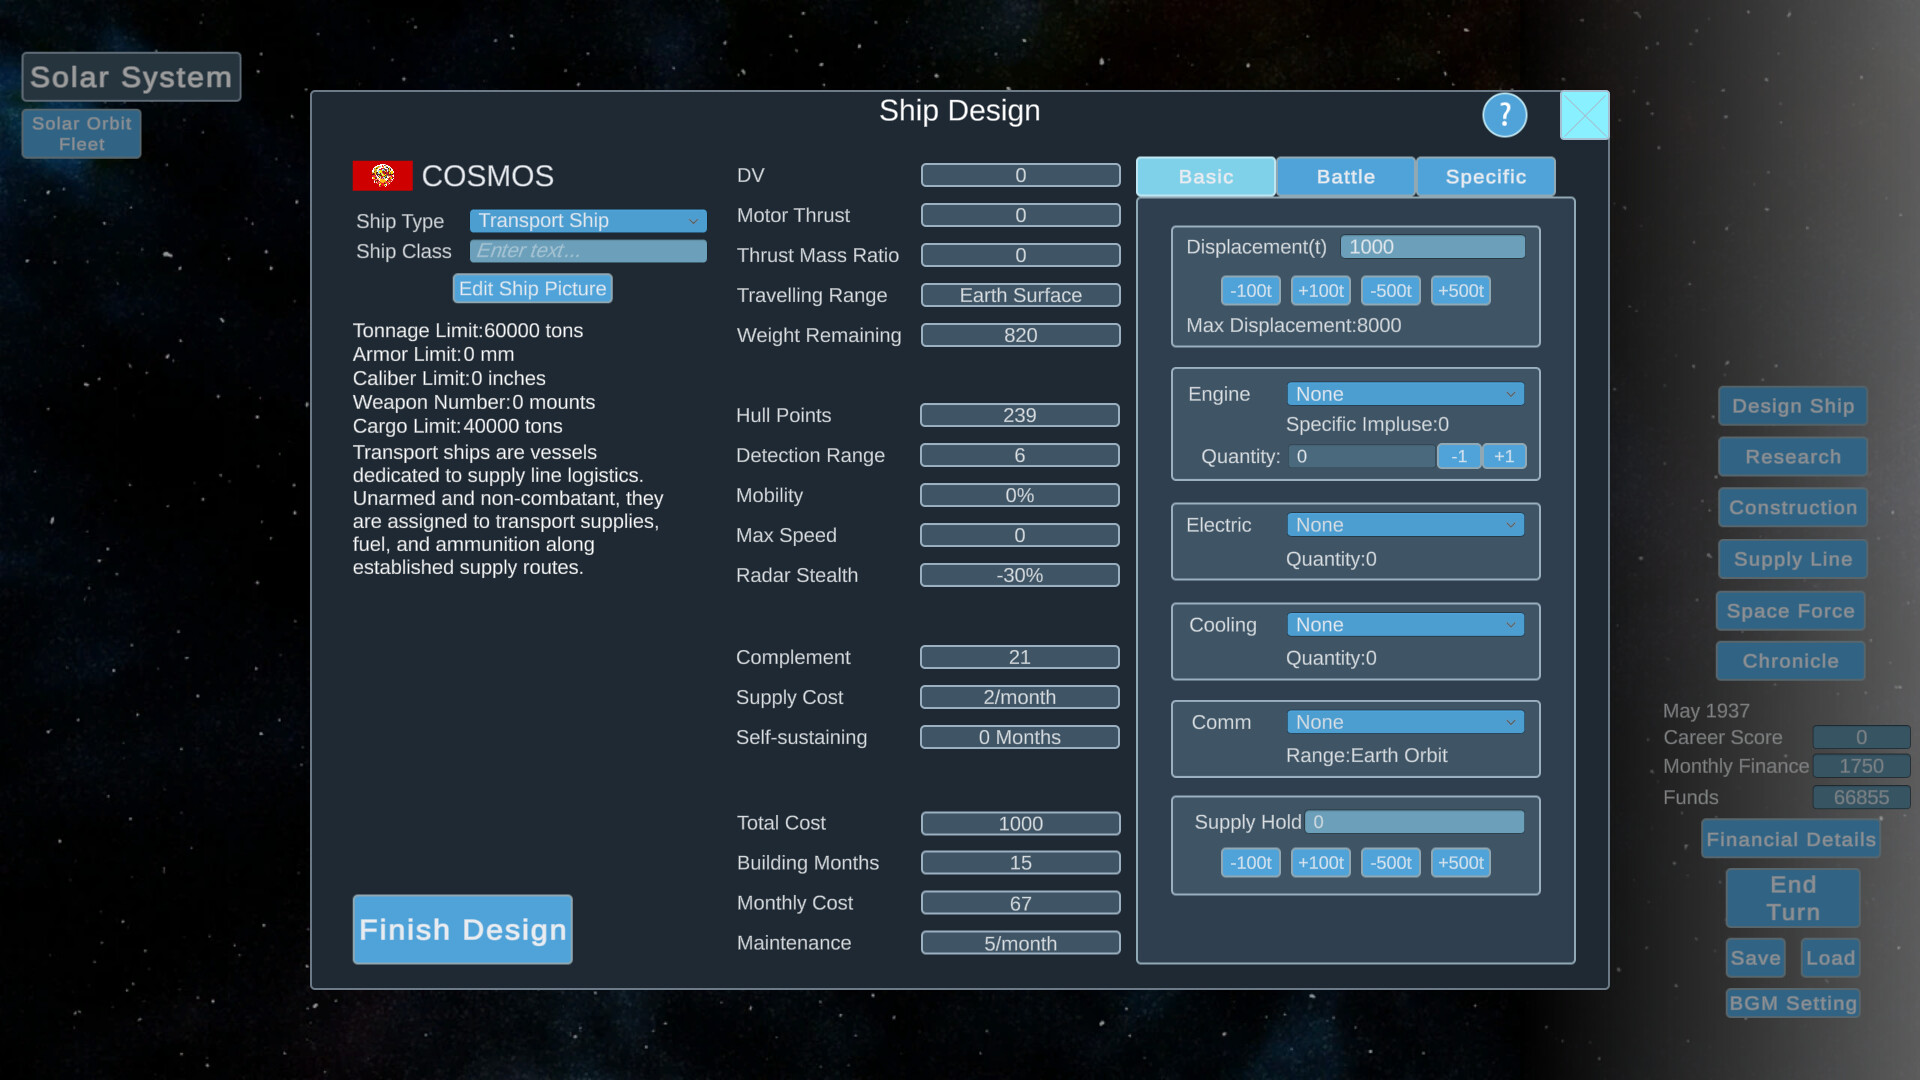Open Edit Ship Picture
The height and width of the screenshot is (1080, 1920).
pos(532,288)
